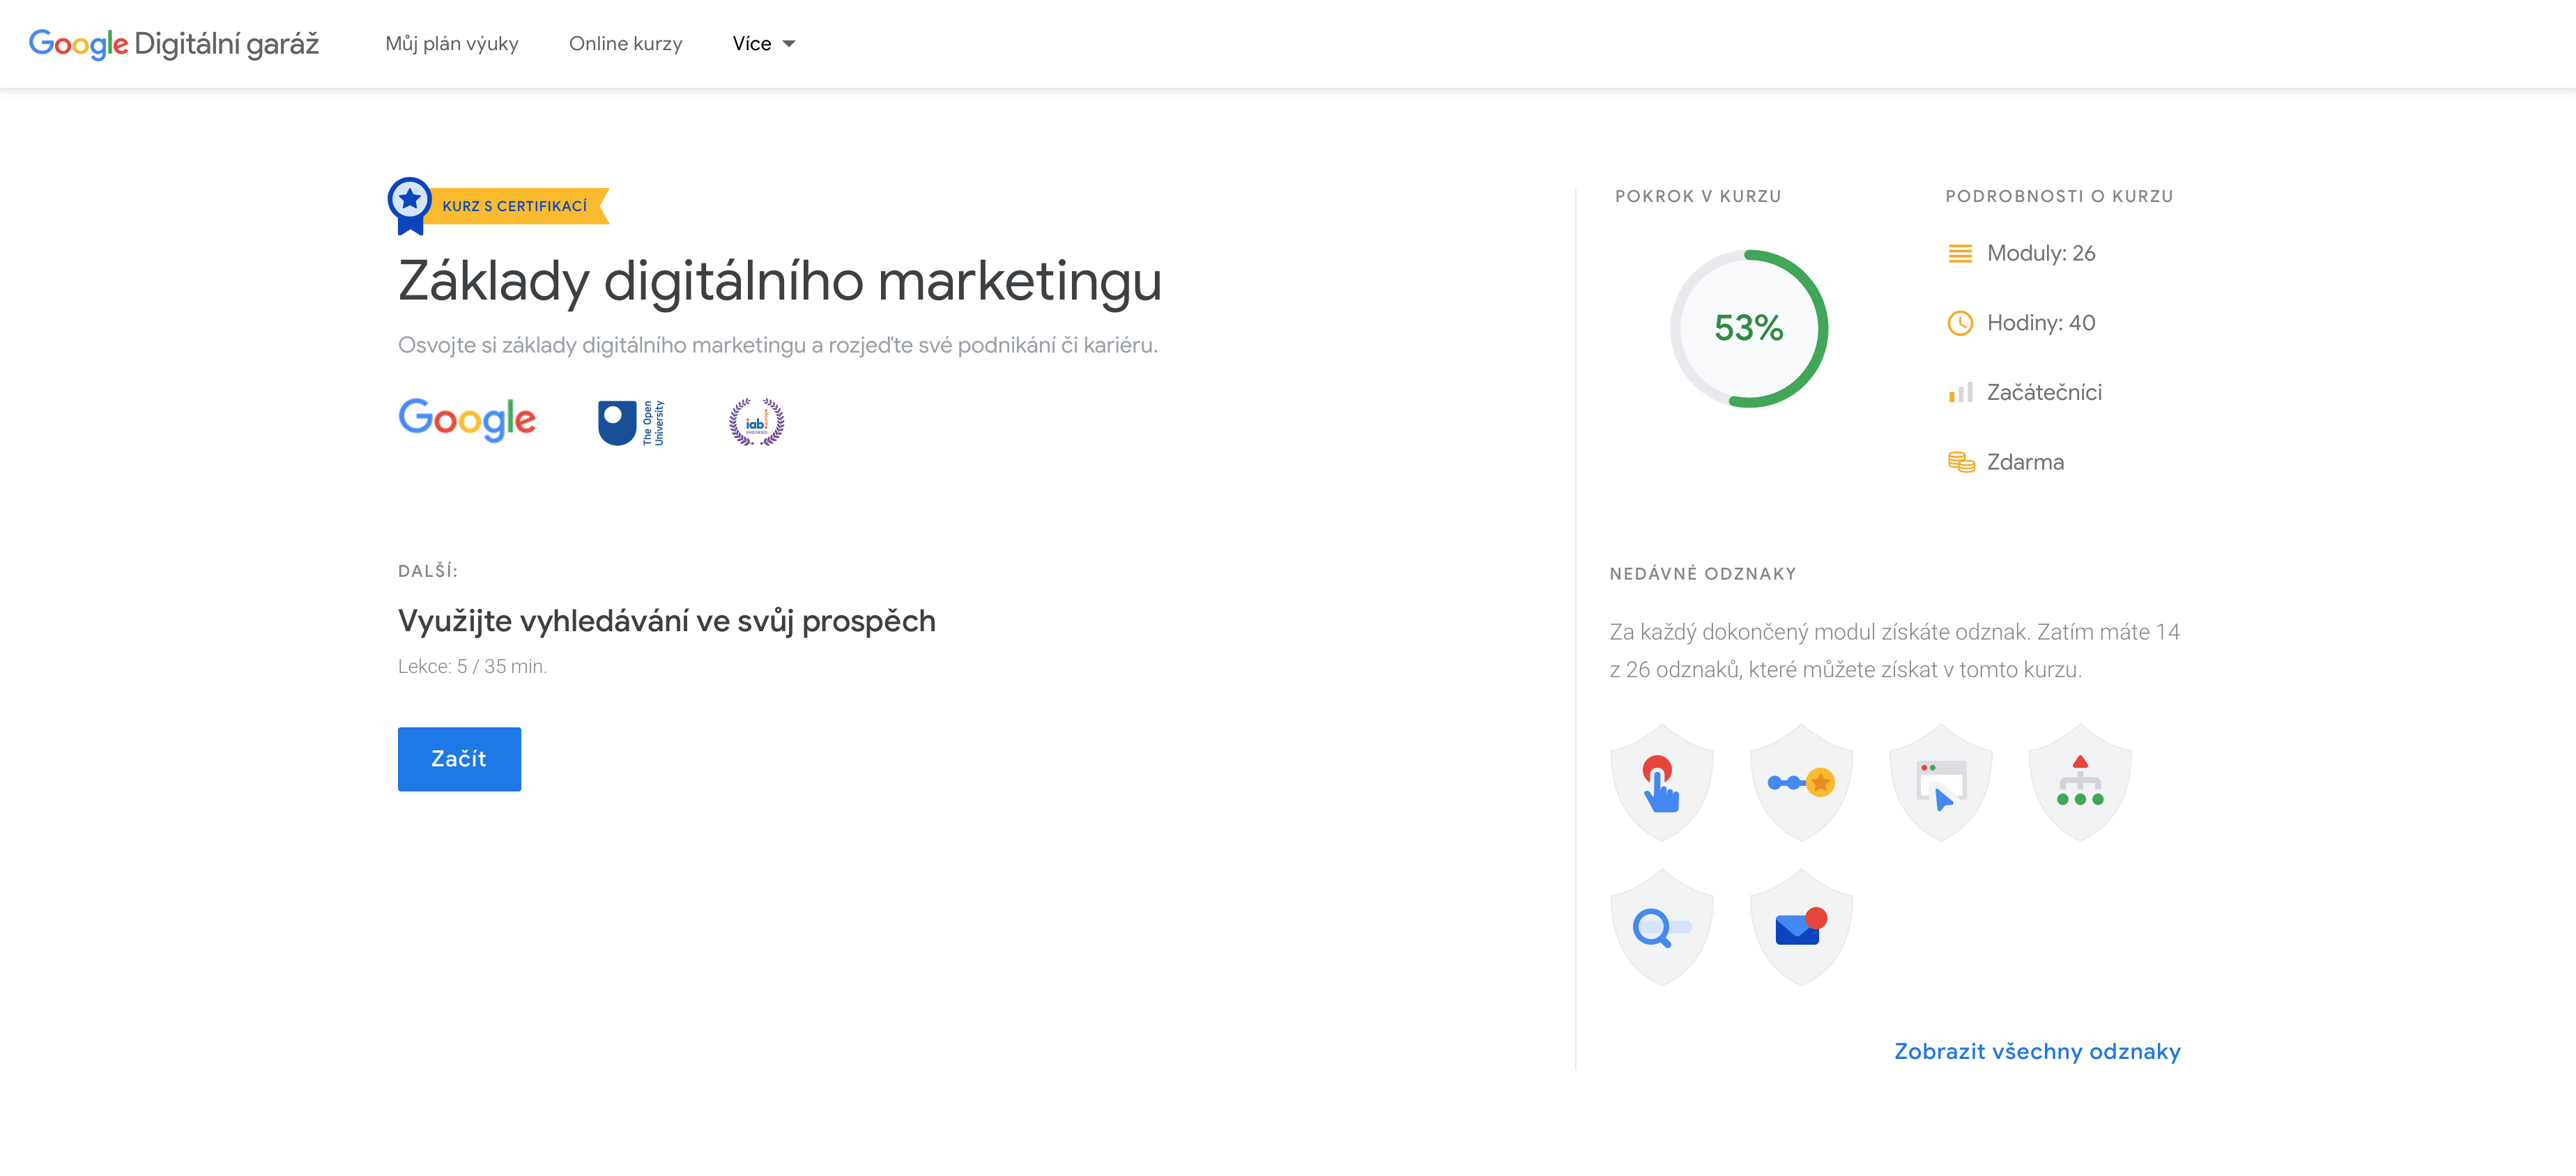Go to Online kurzy menu item
Viewport: 2576px width, 1176px height.
tap(625, 44)
